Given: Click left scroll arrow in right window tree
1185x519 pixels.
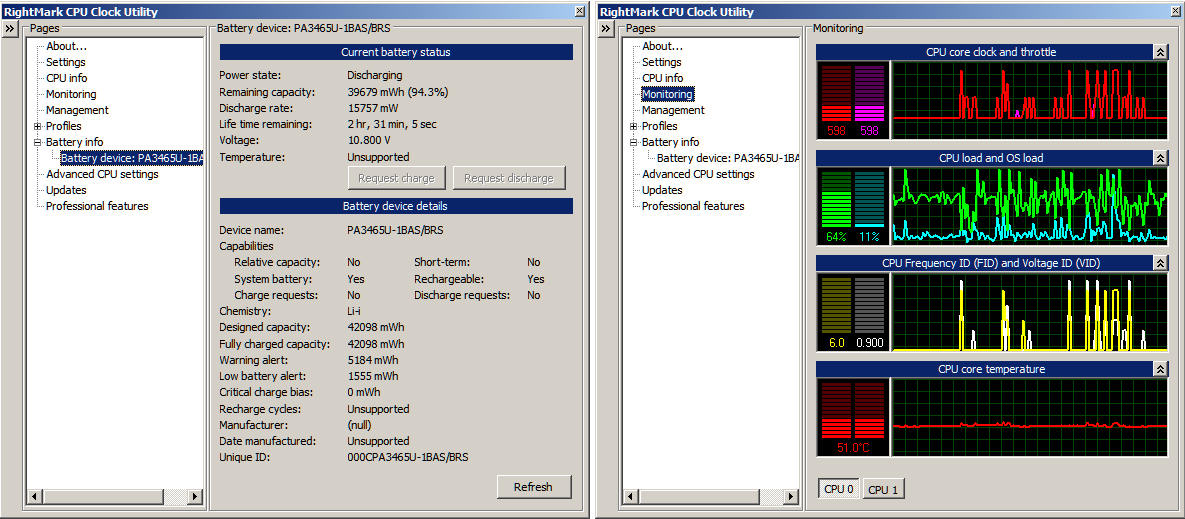Looking at the screenshot, I should click(x=630, y=497).
